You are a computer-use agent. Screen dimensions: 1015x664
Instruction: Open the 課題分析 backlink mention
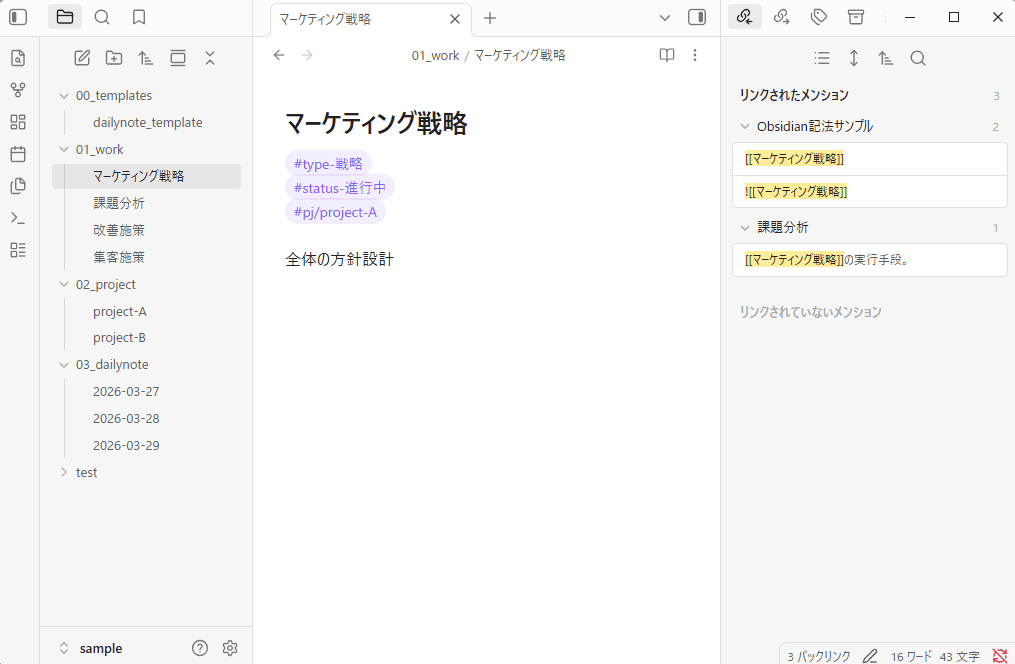point(869,260)
